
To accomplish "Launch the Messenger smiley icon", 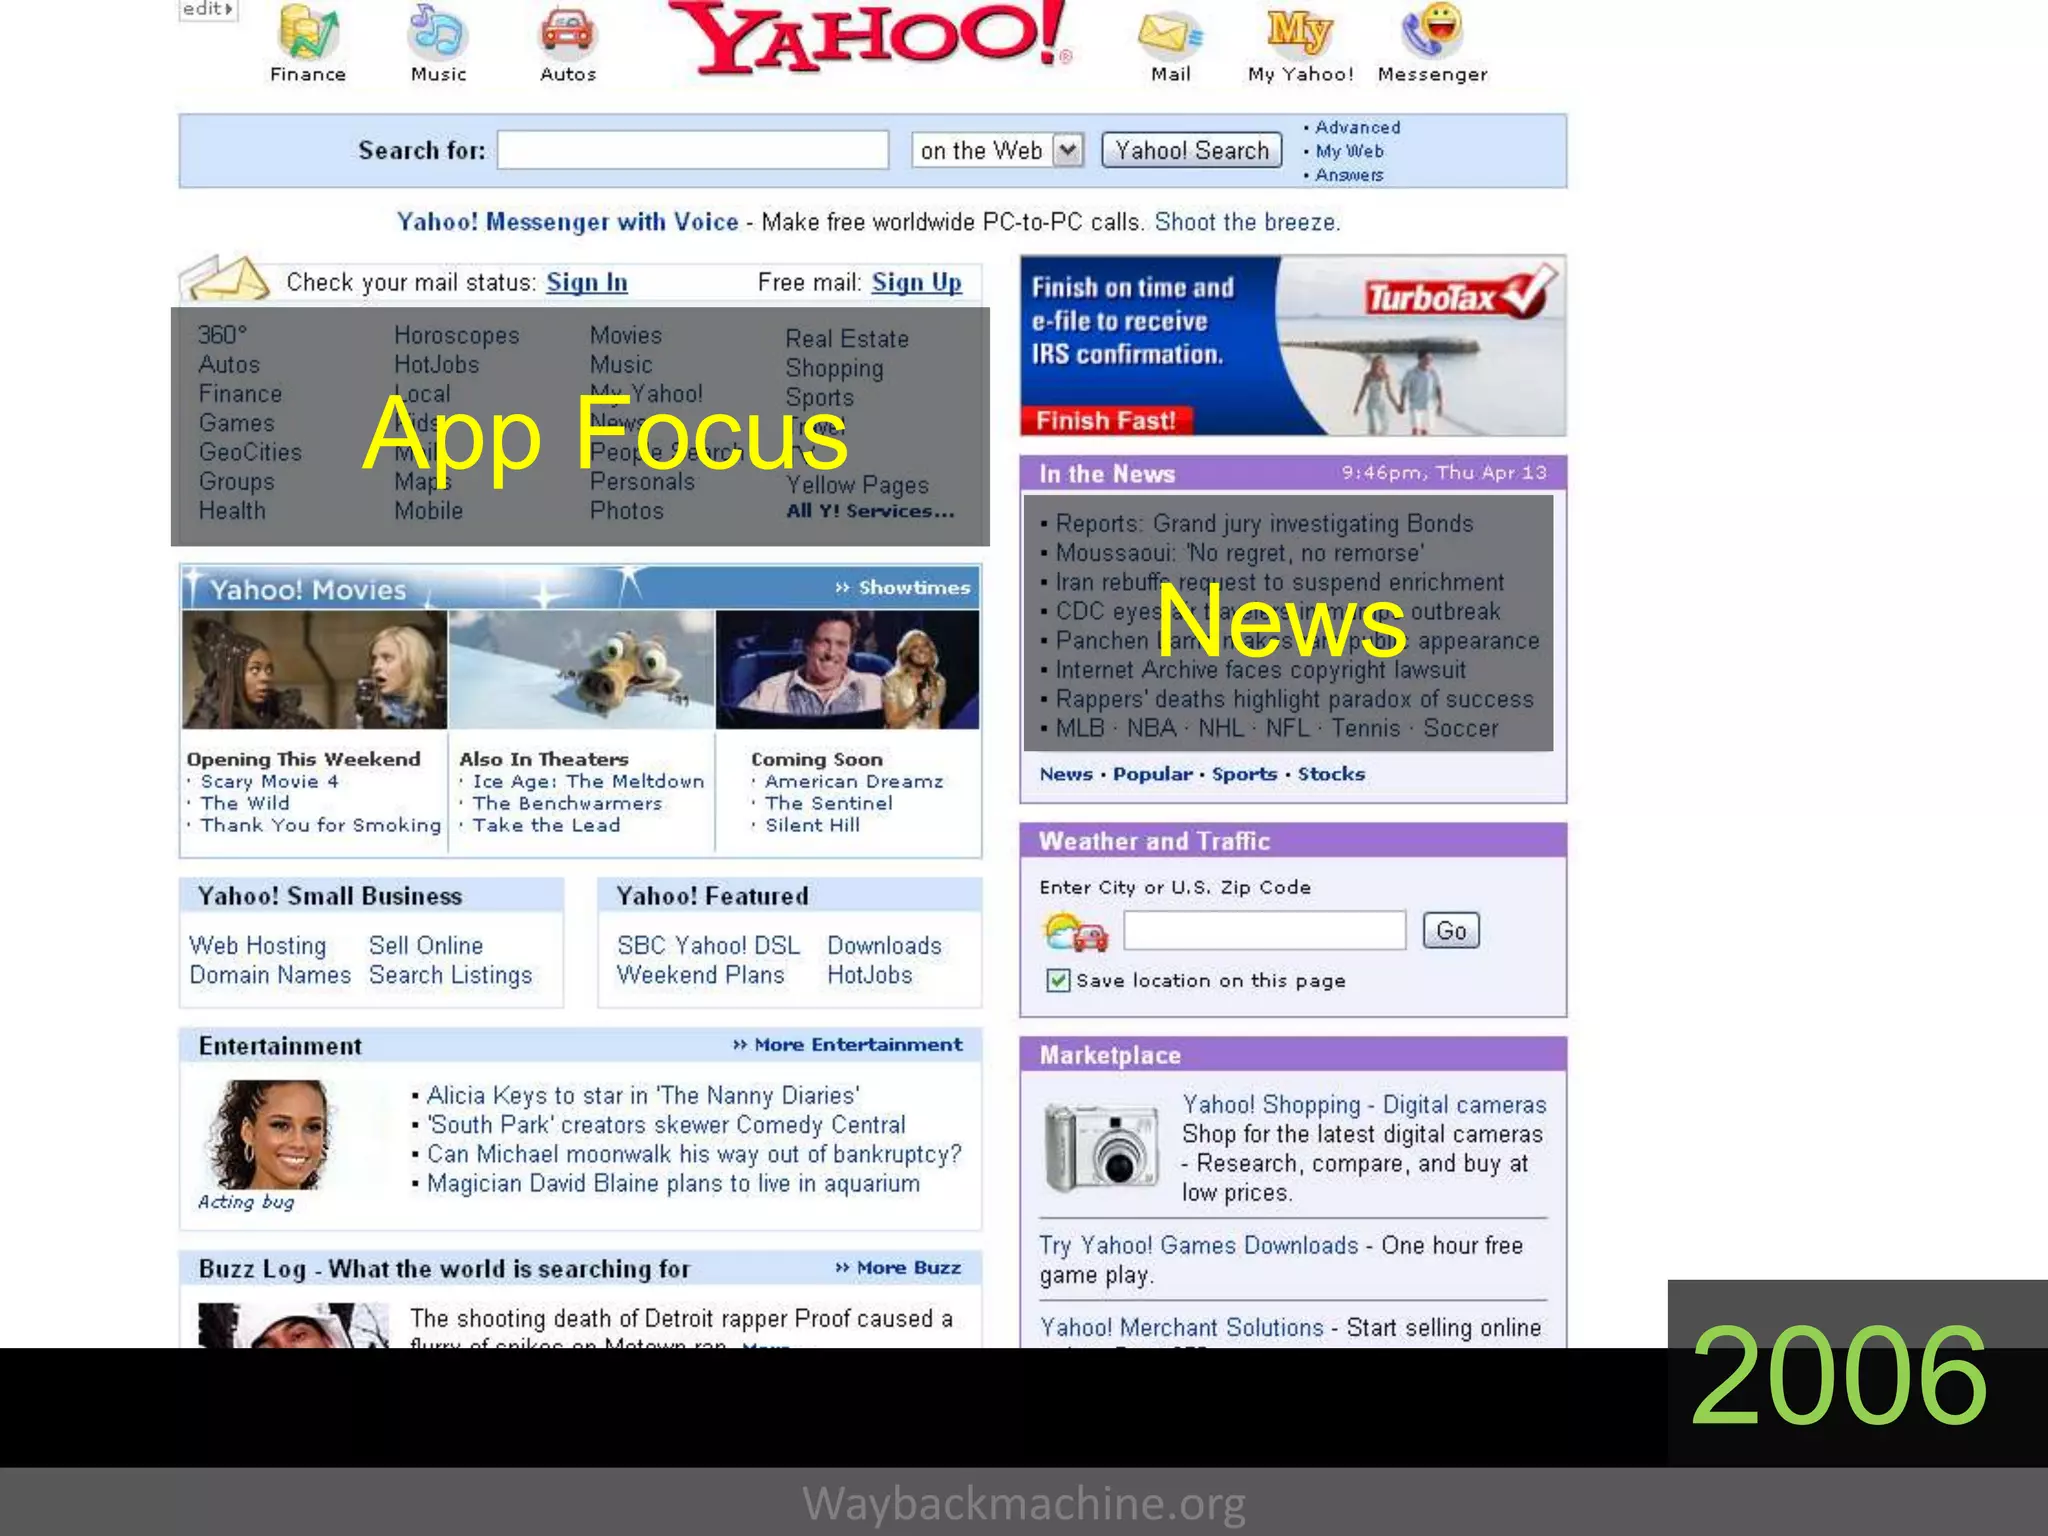I will point(1432,30).
